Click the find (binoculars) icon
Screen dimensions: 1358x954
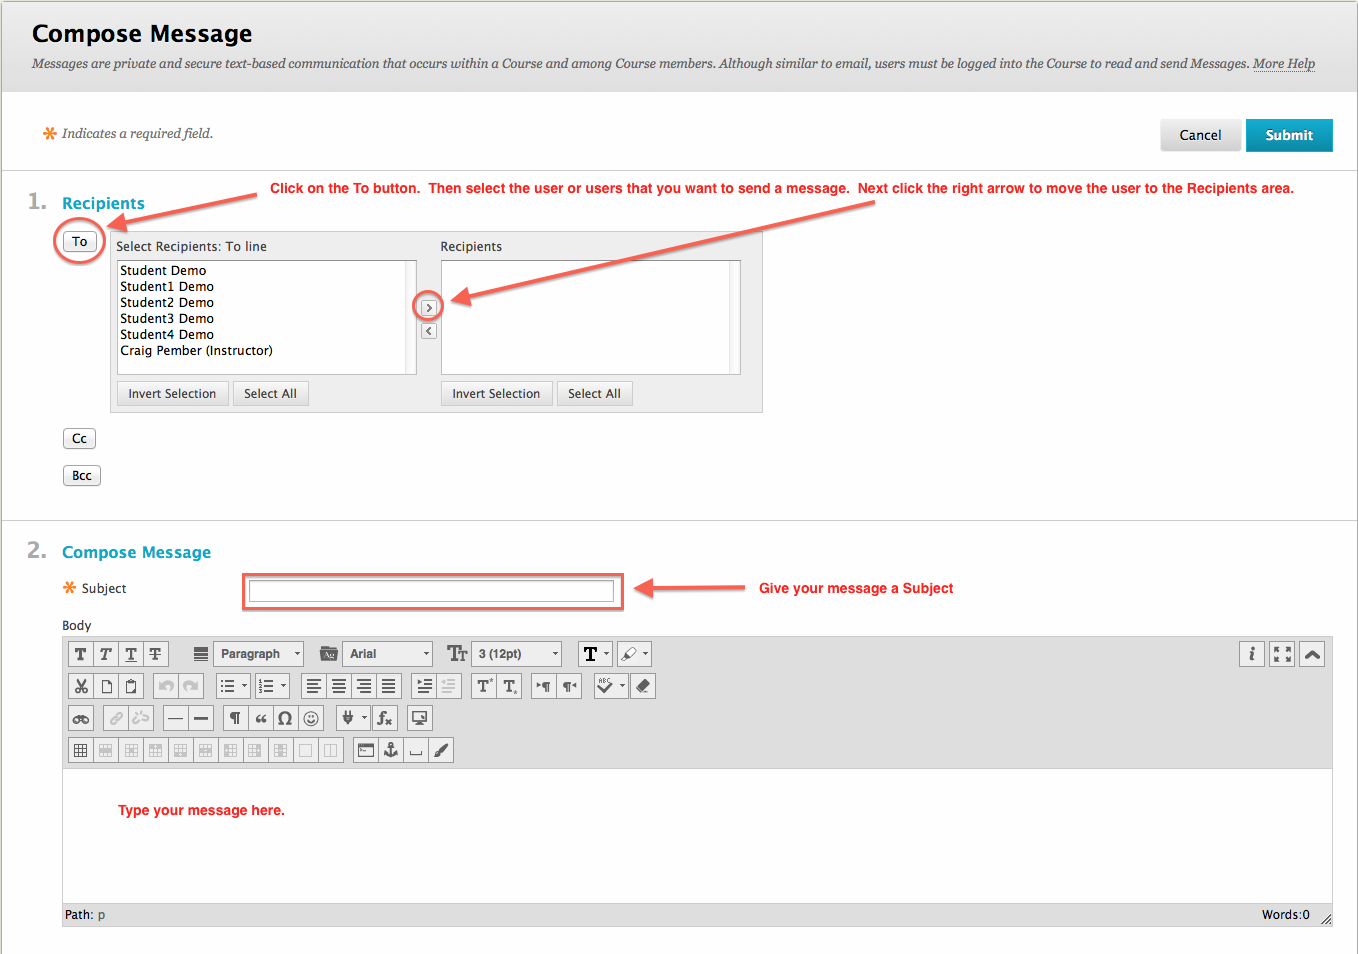(81, 718)
